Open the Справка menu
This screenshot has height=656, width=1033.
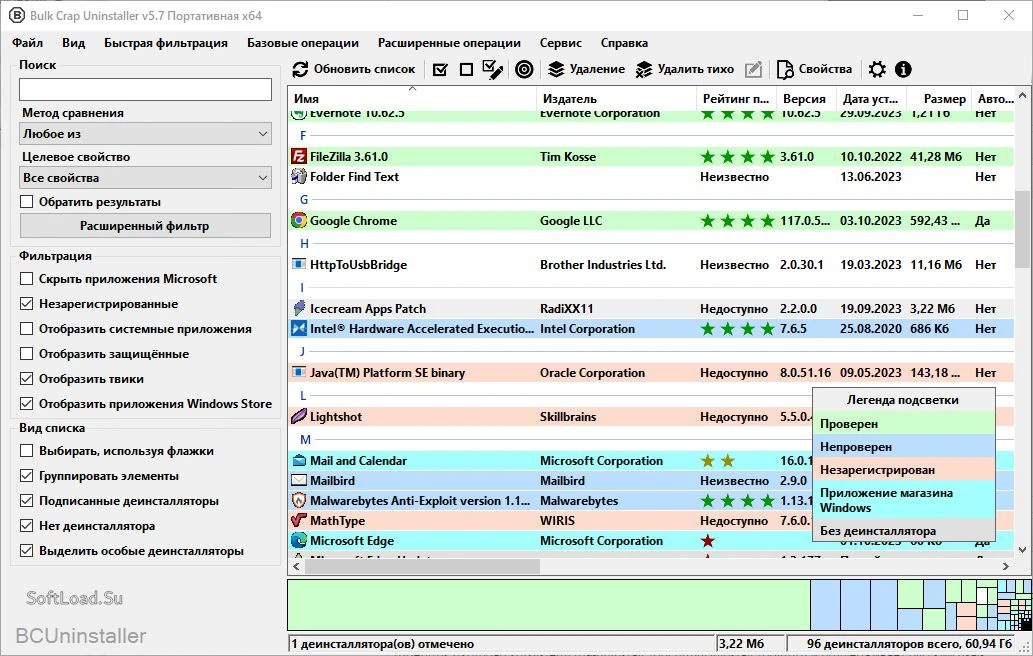coord(624,43)
